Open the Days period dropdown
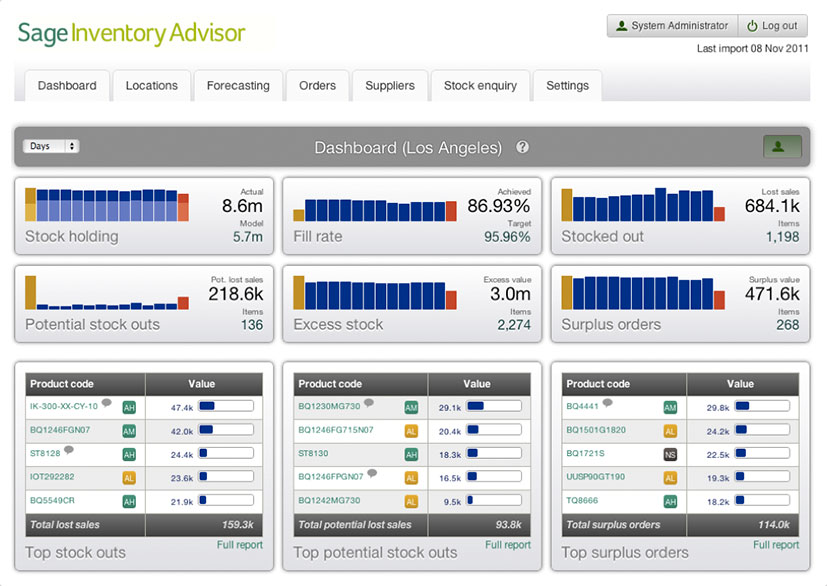This screenshot has height=586, width=827. (x=51, y=146)
